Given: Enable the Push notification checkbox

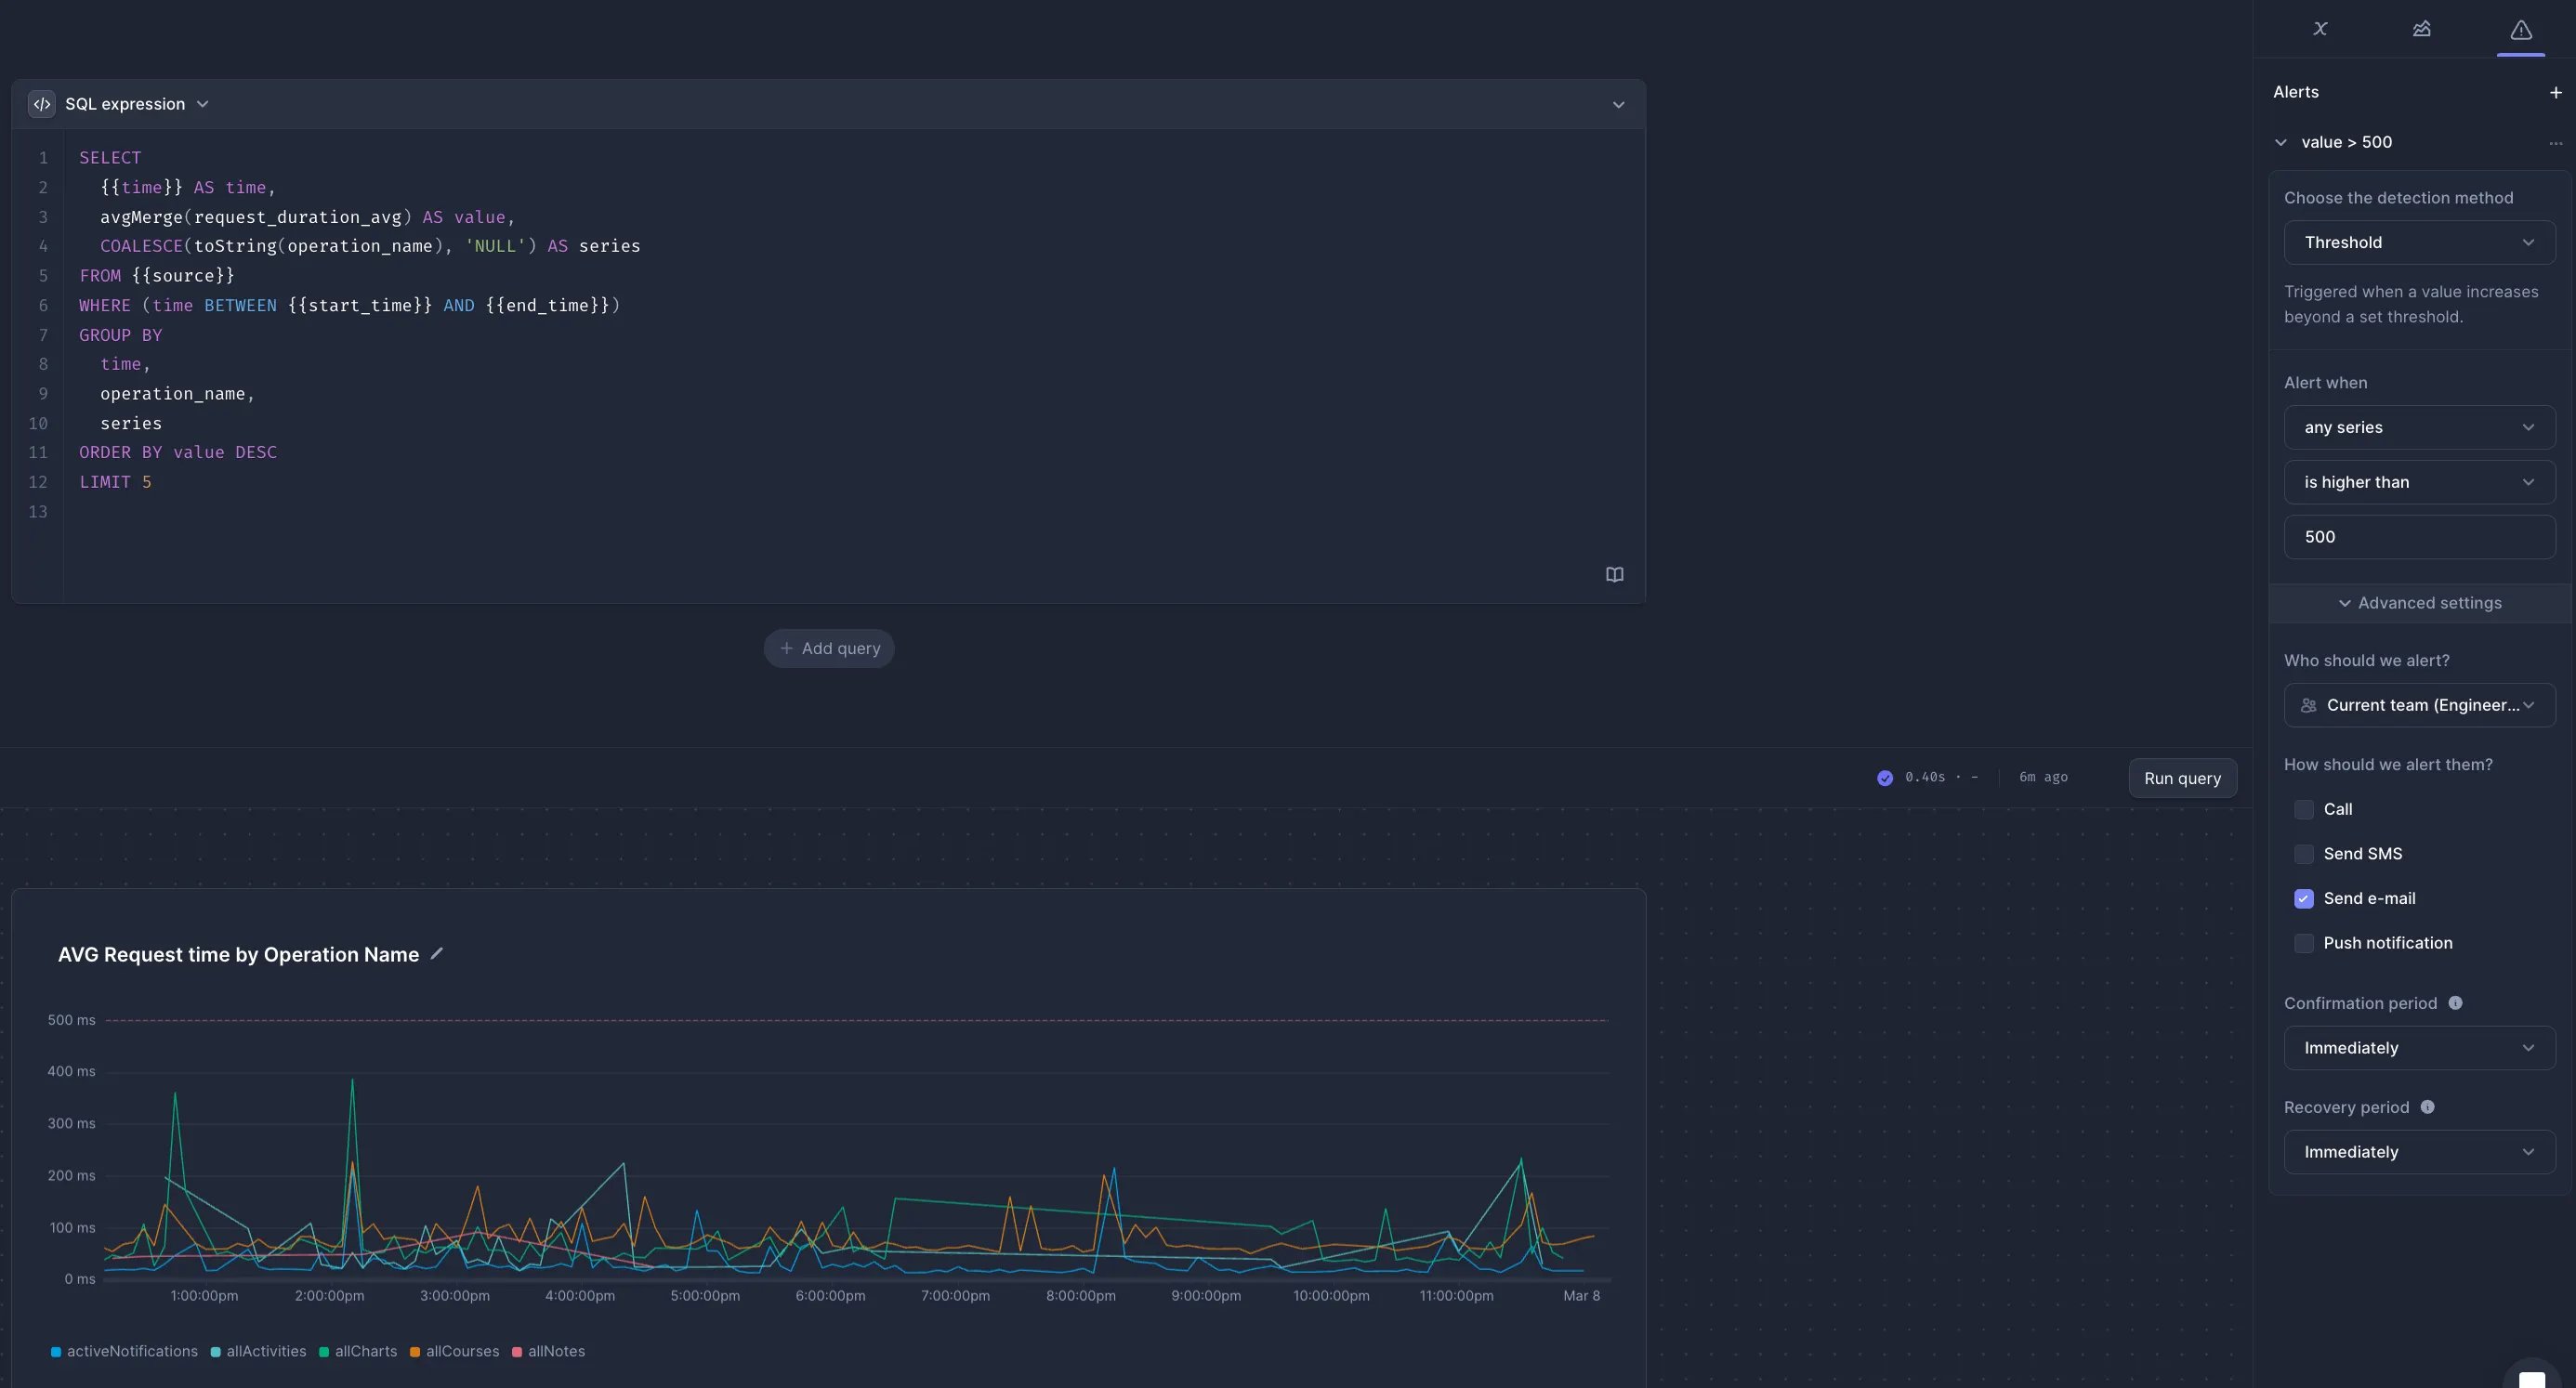Looking at the screenshot, I should [2304, 943].
